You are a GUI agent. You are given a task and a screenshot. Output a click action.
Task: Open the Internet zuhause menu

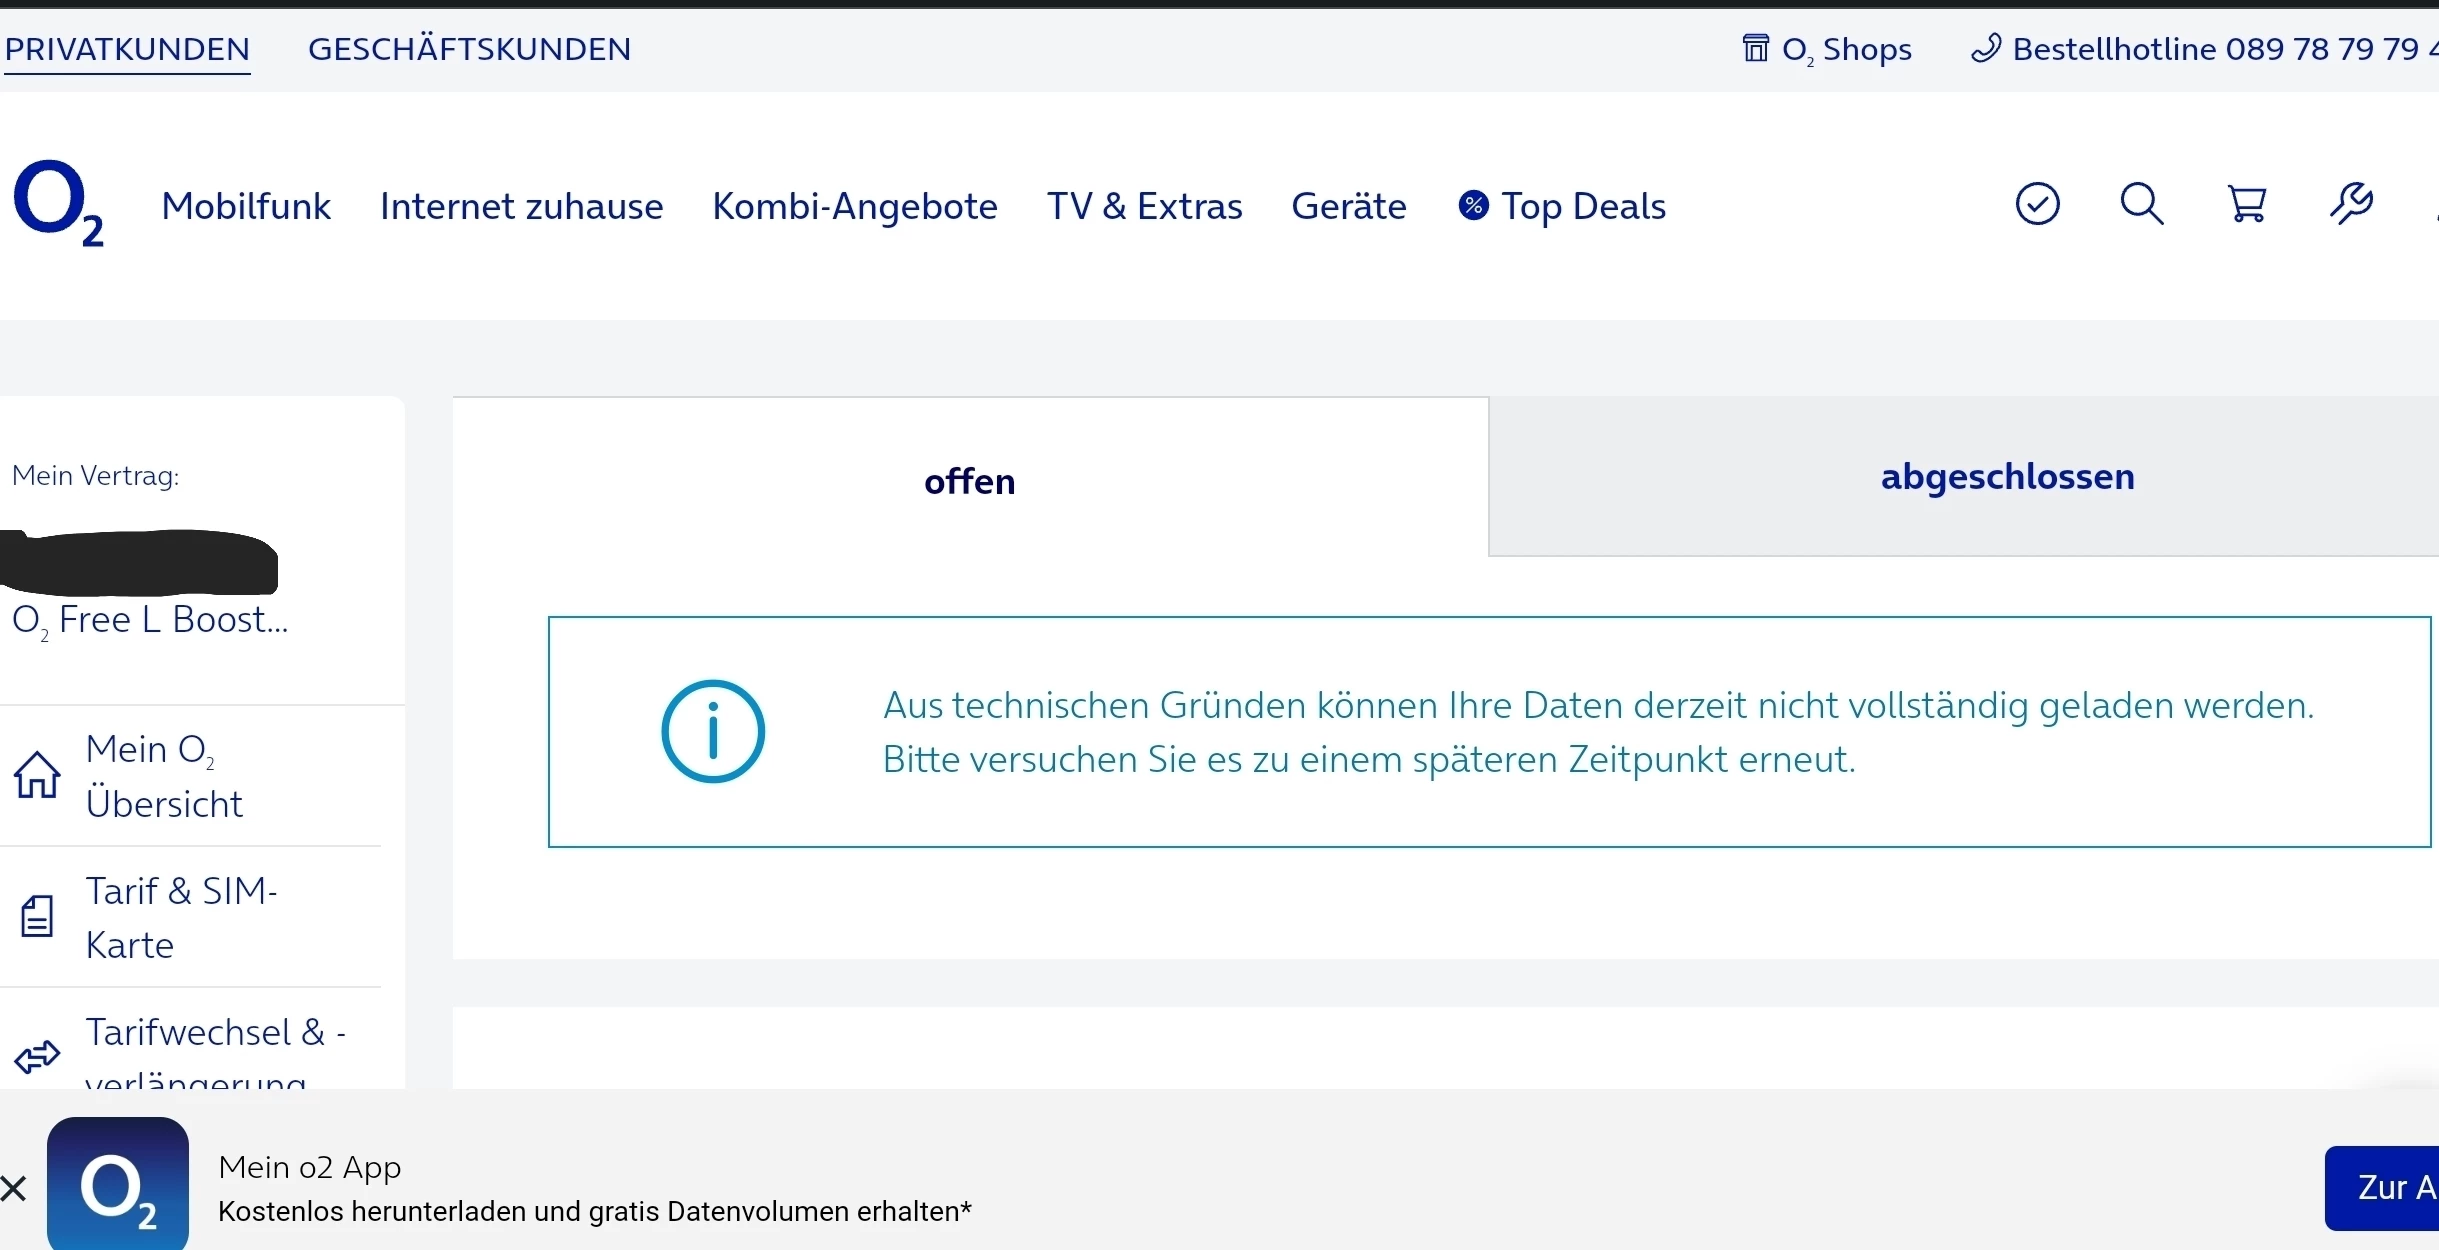pyautogui.click(x=521, y=206)
